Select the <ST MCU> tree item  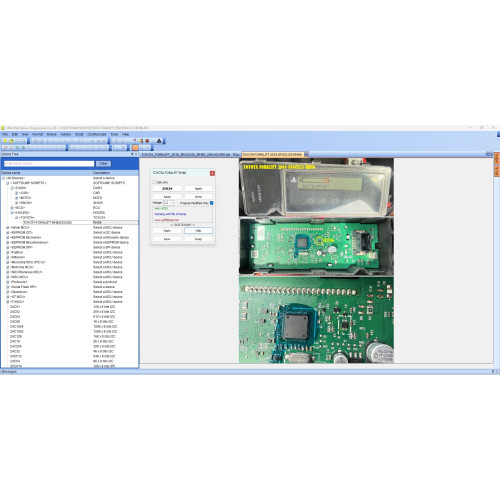pyautogui.click(x=18, y=297)
